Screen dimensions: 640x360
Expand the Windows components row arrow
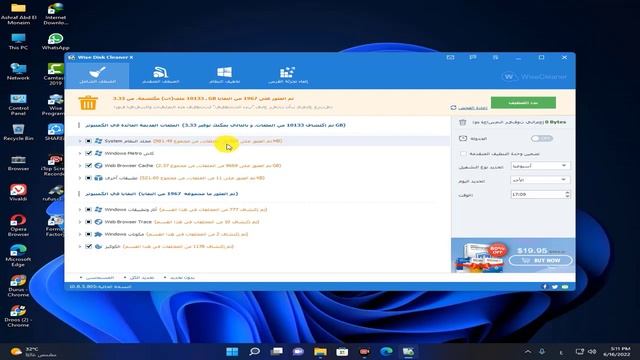[x=80, y=234]
